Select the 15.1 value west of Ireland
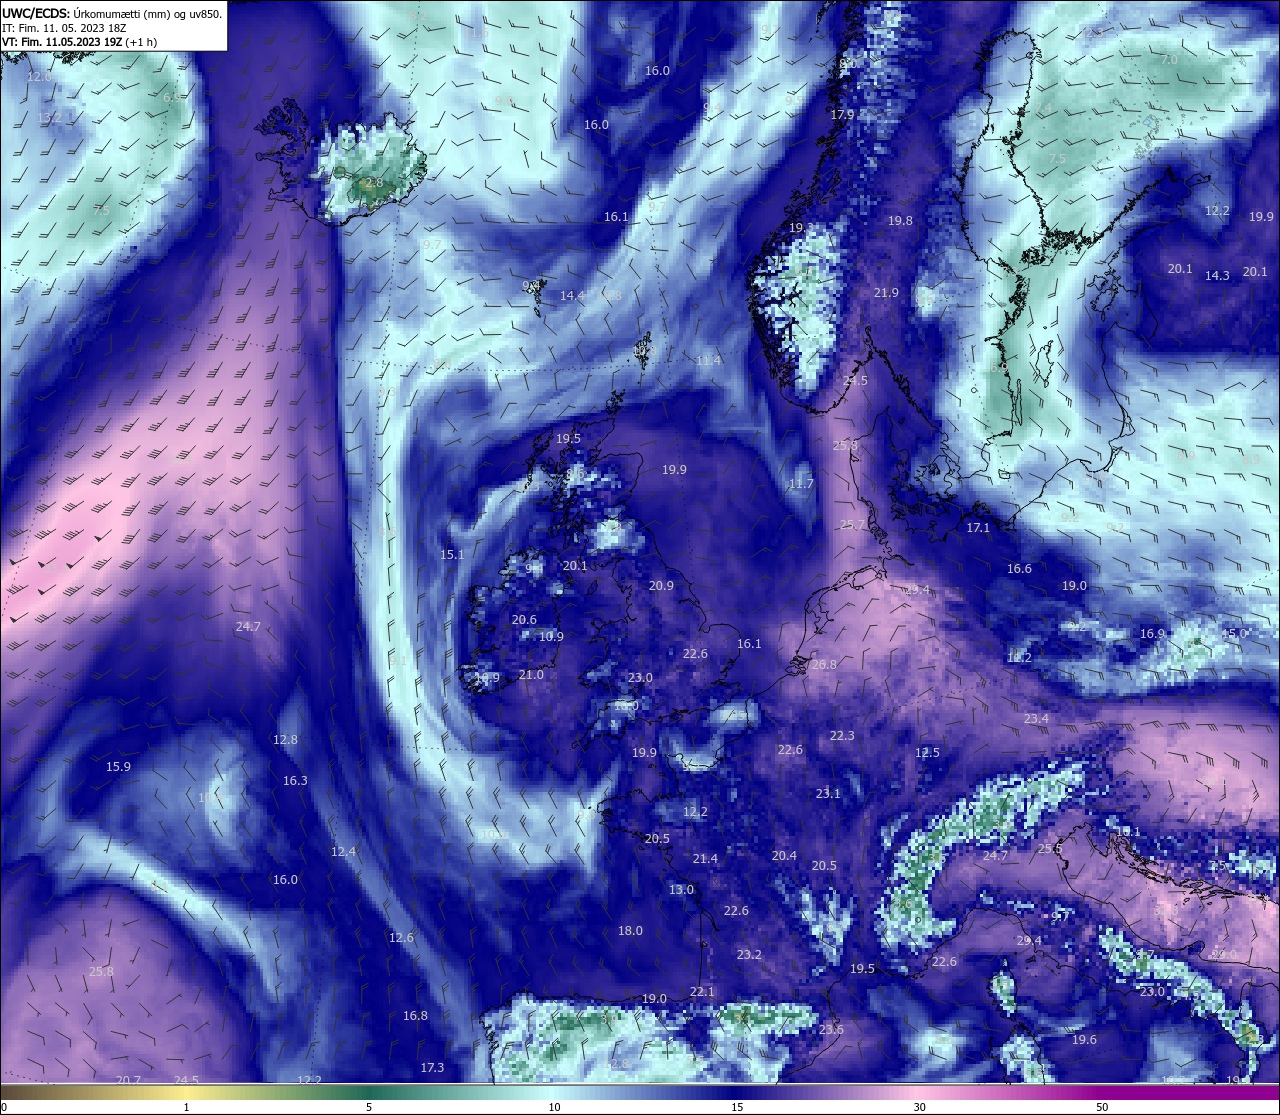The width and height of the screenshot is (1280, 1115). [x=452, y=554]
